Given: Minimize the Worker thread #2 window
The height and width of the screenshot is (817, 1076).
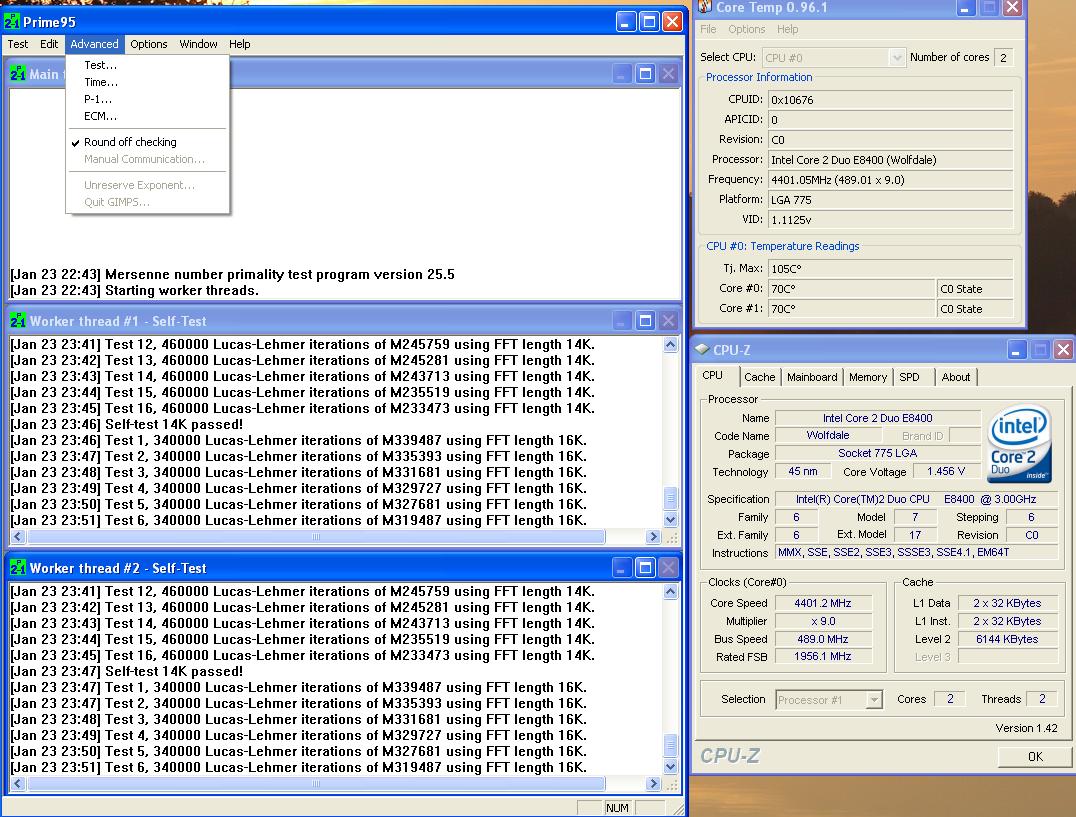Looking at the screenshot, I should pyautogui.click(x=622, y=567).
